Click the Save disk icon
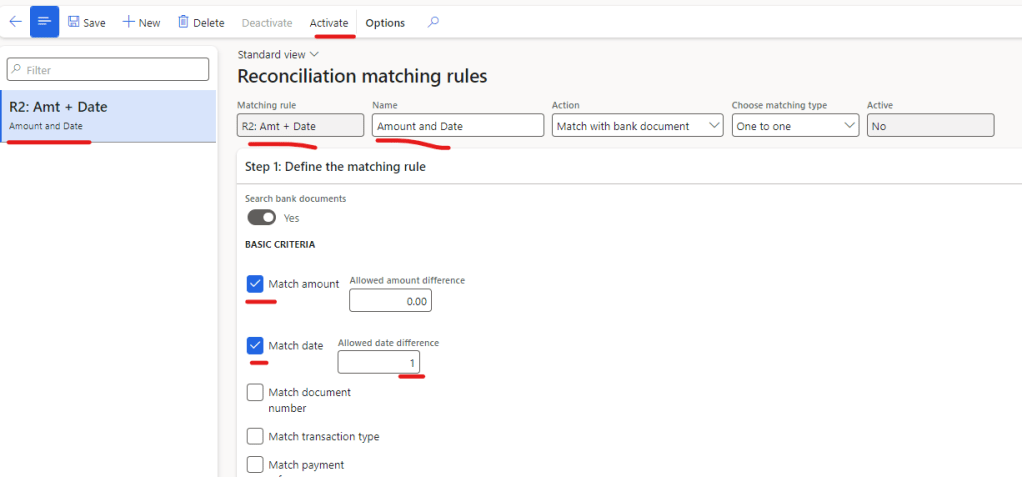The image size is (1022, 477). (75, 22)
